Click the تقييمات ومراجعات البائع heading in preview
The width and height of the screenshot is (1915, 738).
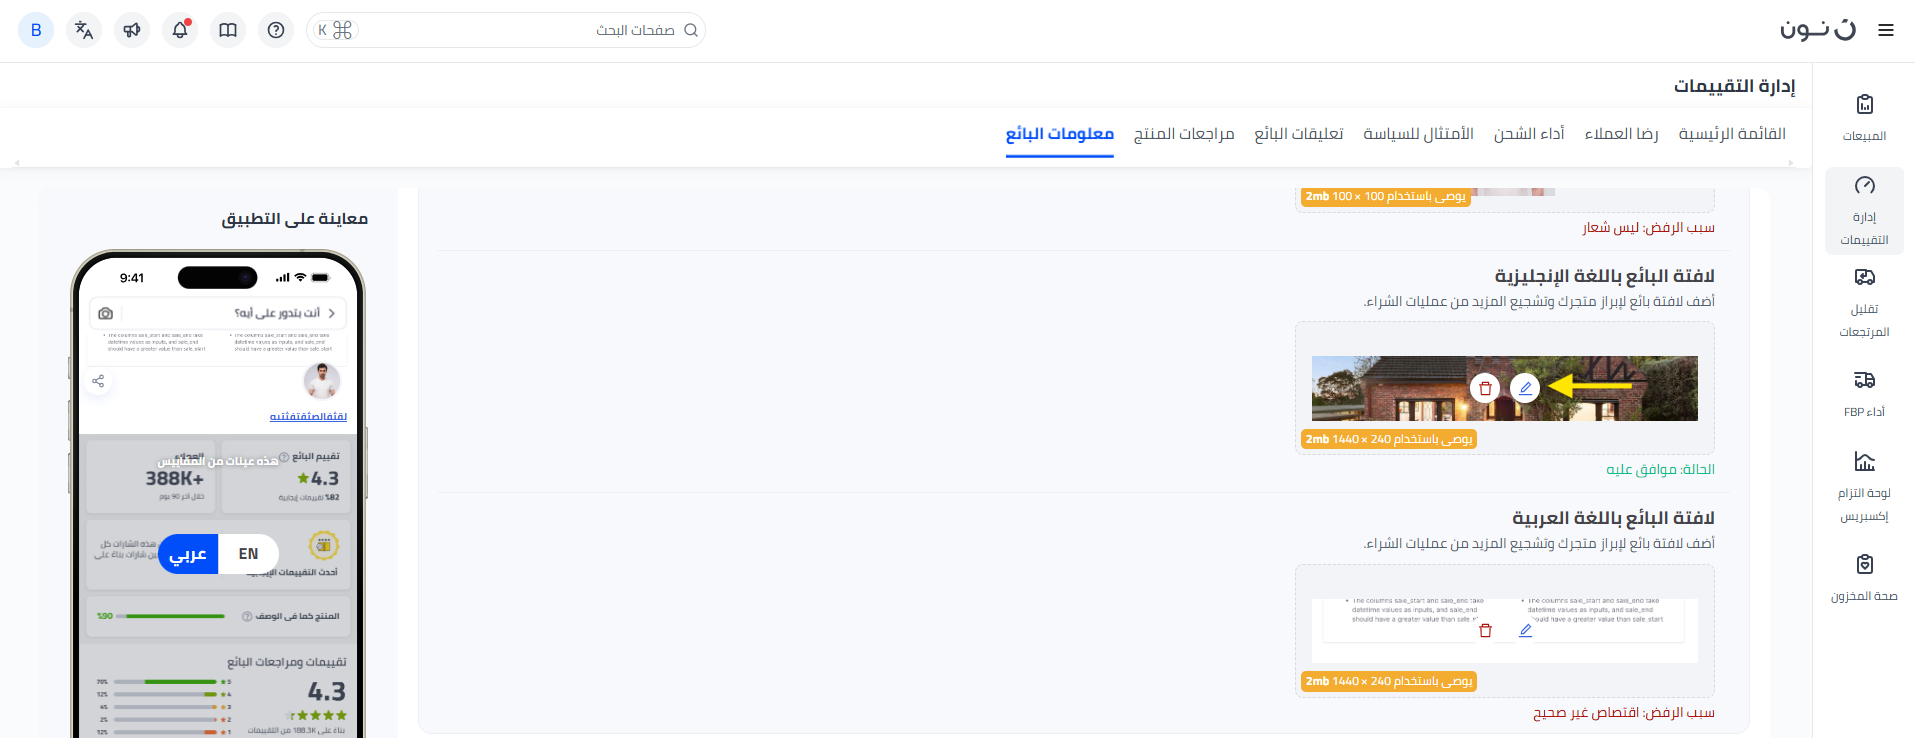[x=287, y=662]
